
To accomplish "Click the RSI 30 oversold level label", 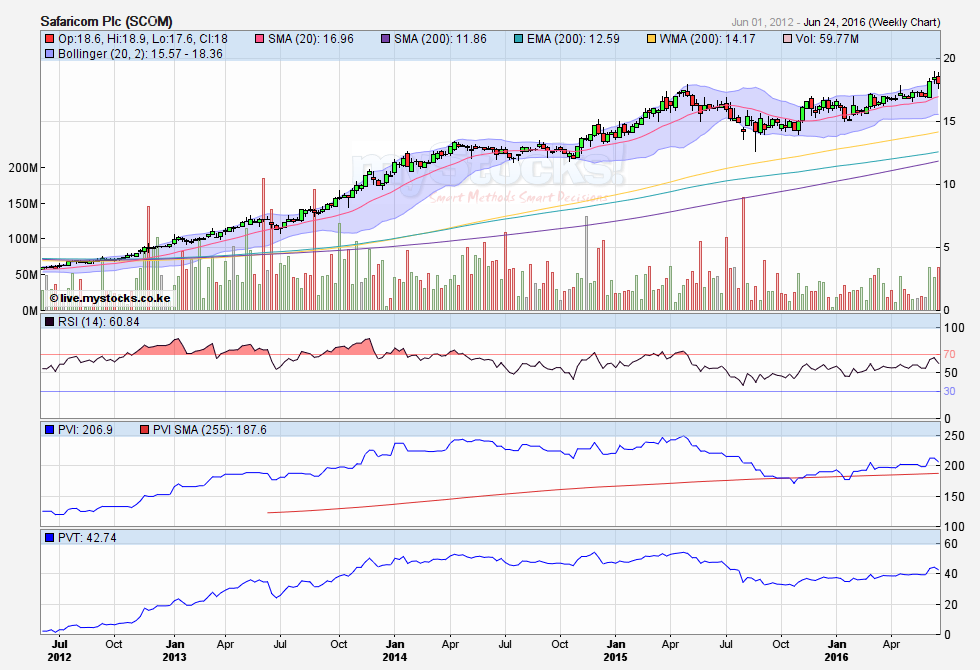I will [950, 391].
